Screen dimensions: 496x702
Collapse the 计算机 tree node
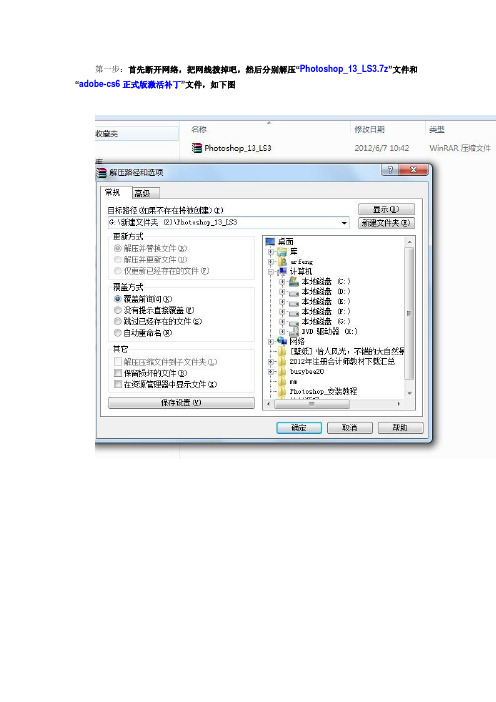coord(270,272)
